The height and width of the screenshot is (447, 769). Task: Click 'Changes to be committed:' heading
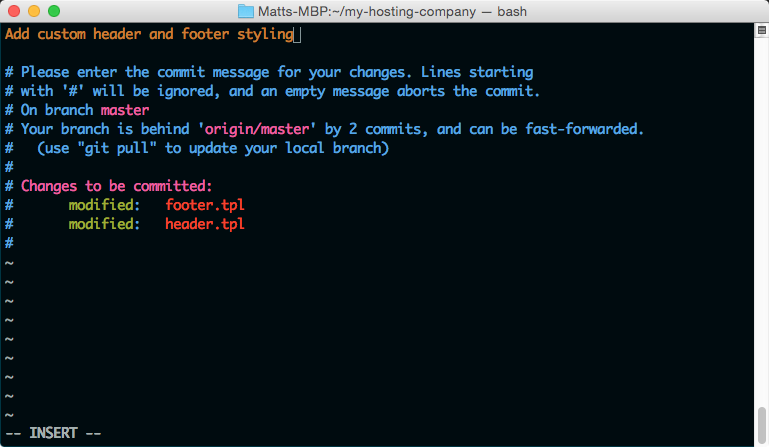(116, 186)
